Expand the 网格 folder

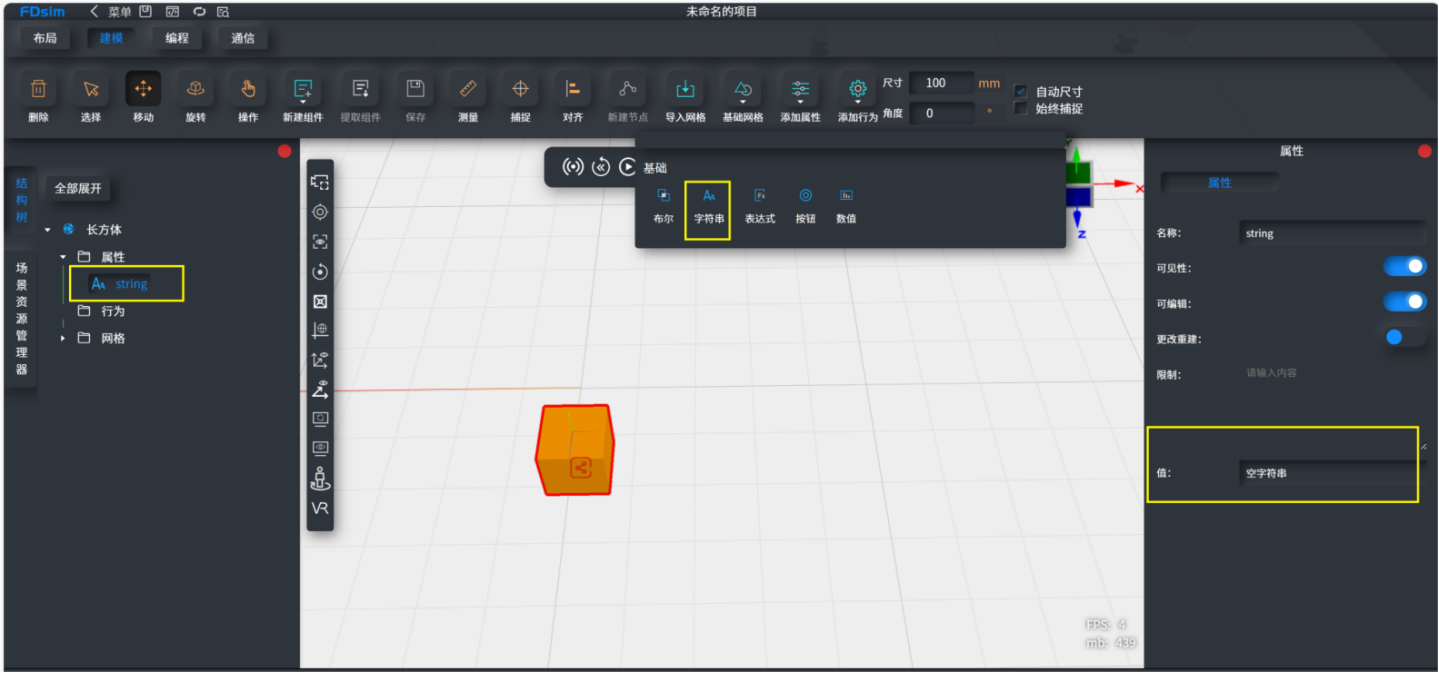63,338
